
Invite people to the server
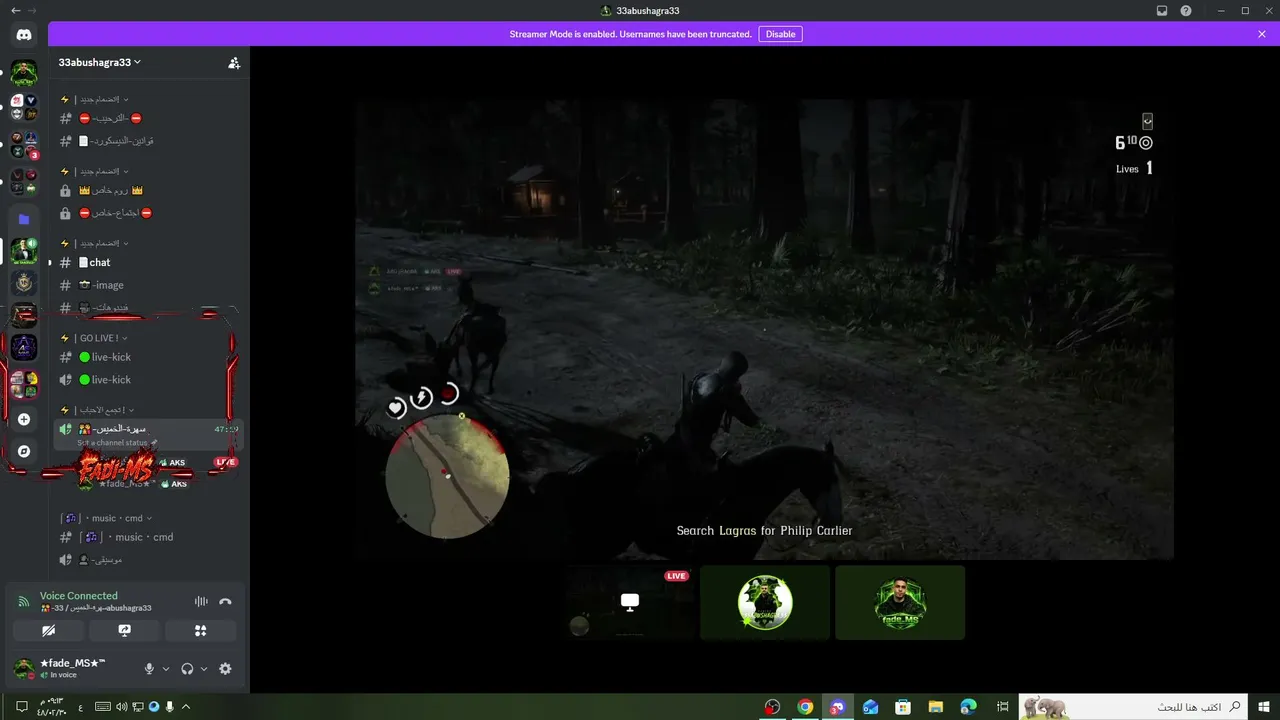coord(234,62)
